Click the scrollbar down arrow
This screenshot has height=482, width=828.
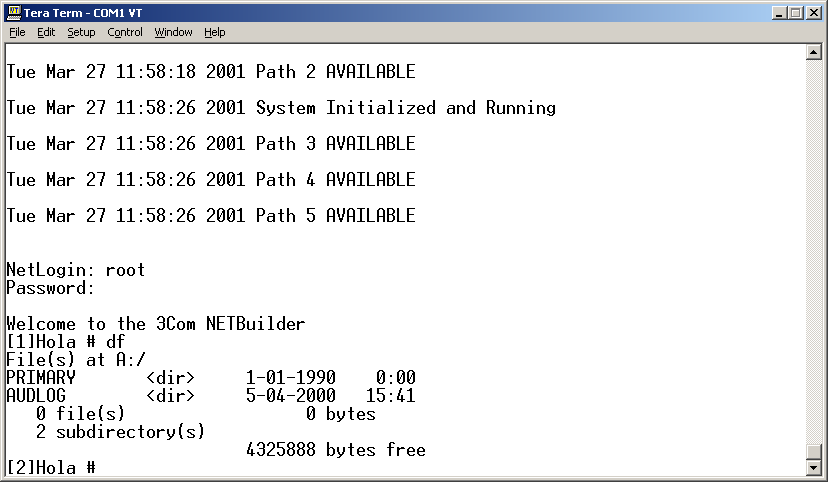click(813, 467)
